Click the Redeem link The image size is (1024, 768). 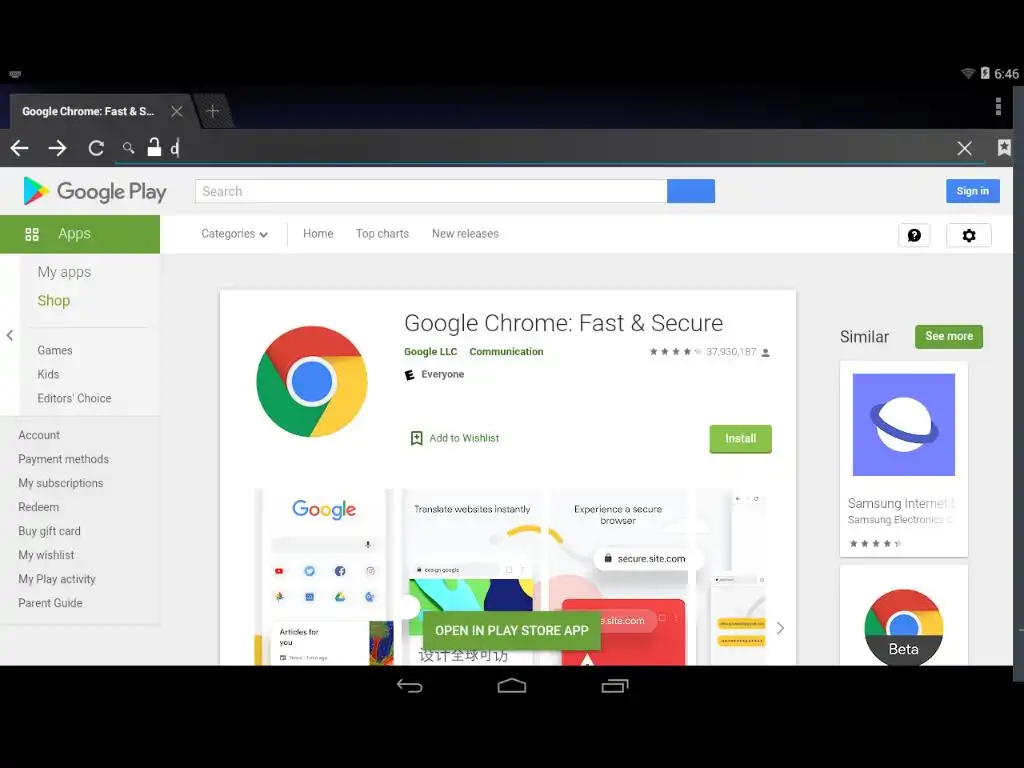[39, 507]
